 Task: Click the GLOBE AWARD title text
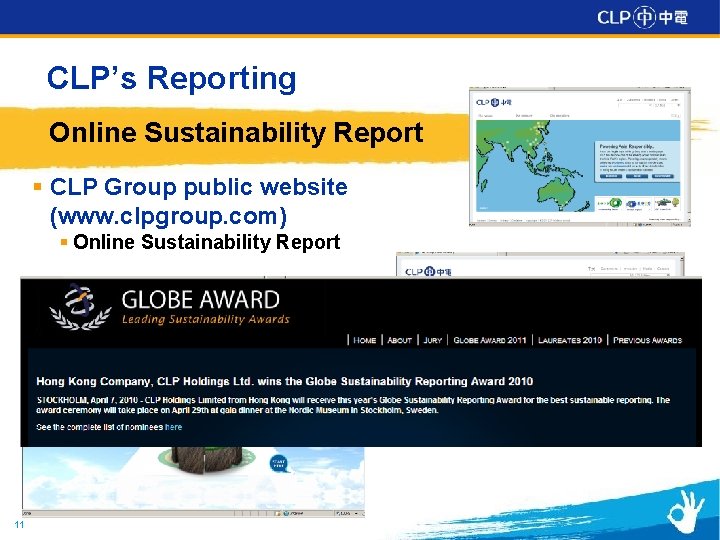click(x=201, y=300)
